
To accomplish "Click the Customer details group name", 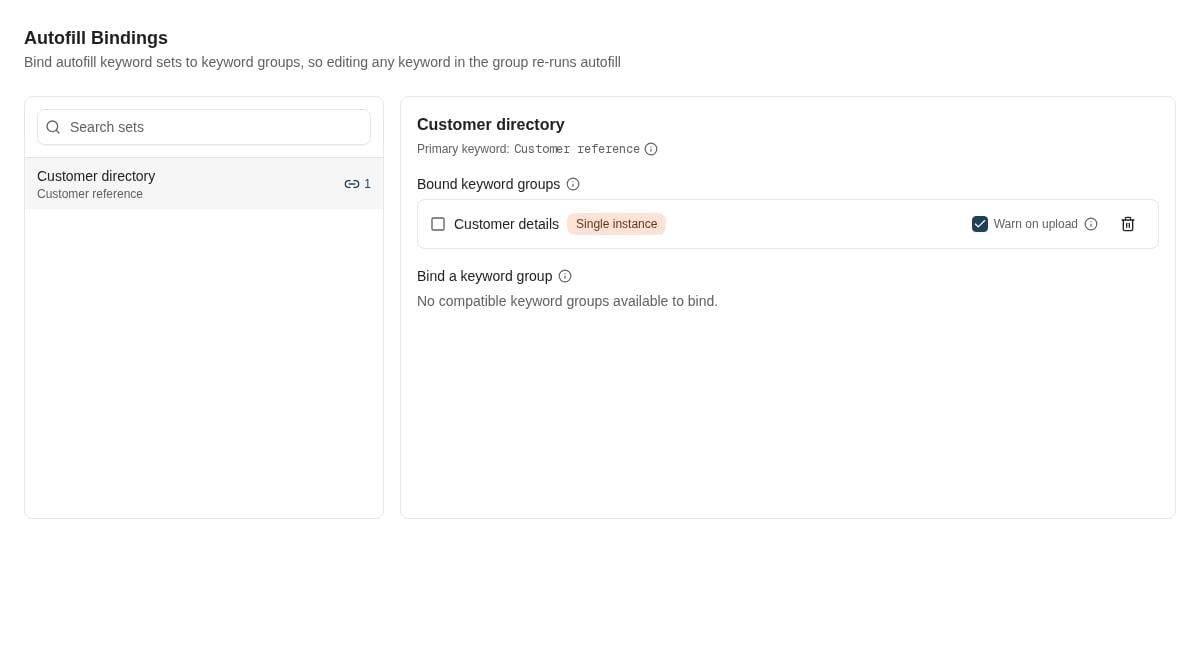I will (506, 224).
